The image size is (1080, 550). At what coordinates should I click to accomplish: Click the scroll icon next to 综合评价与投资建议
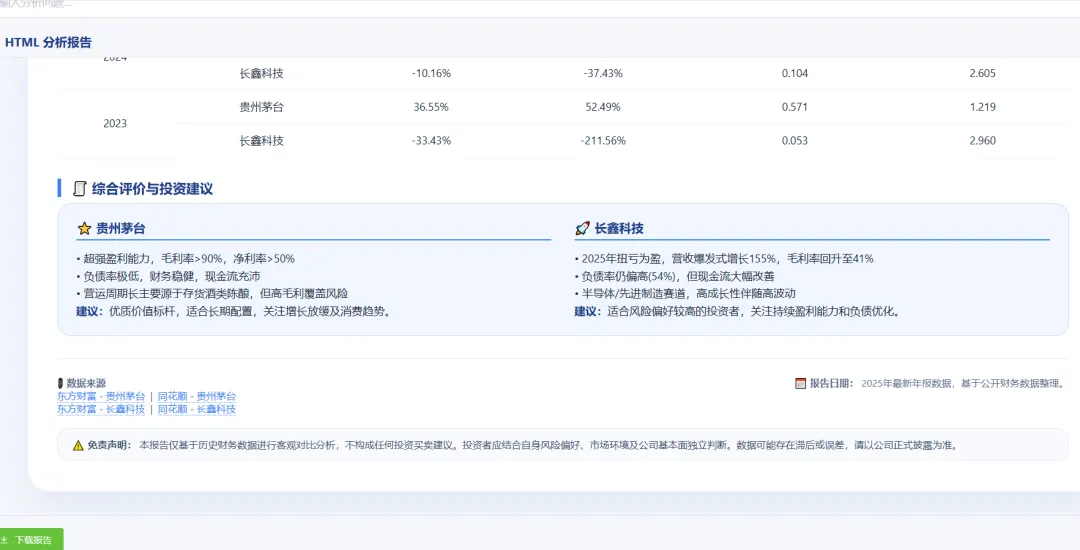tap(79, 188)
